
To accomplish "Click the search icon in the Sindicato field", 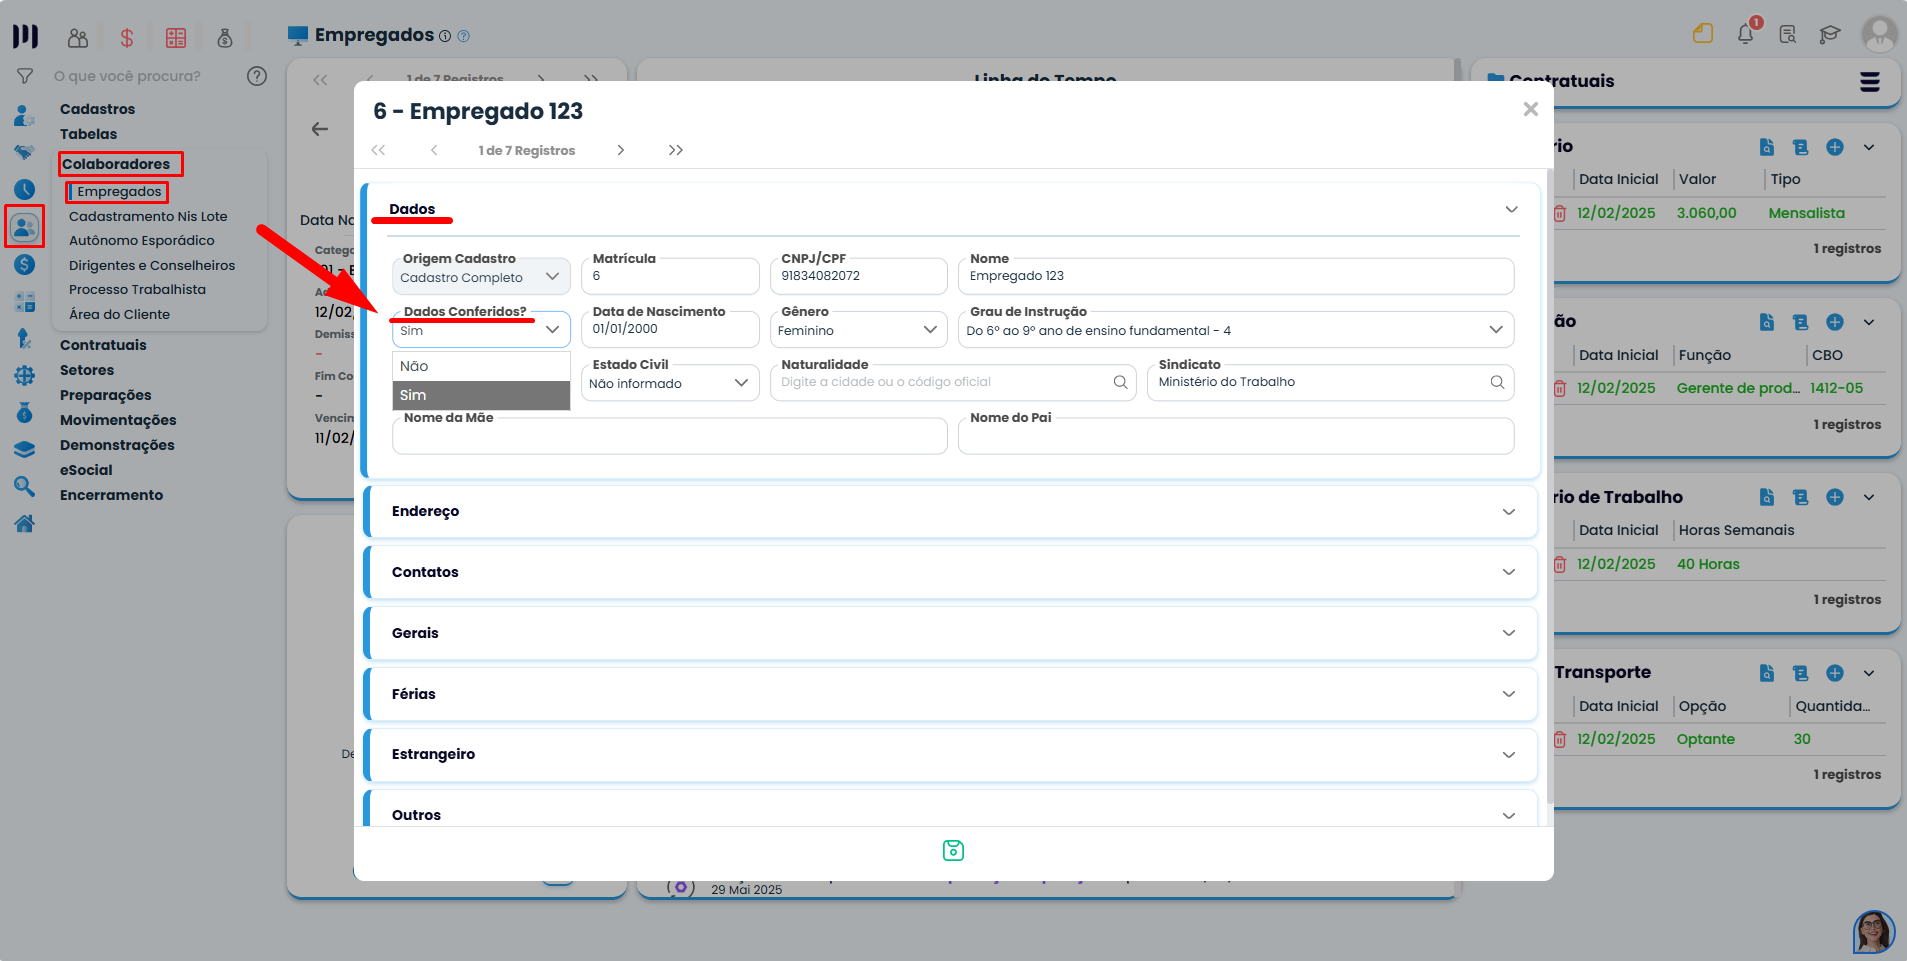I will tap(1497, 382).
